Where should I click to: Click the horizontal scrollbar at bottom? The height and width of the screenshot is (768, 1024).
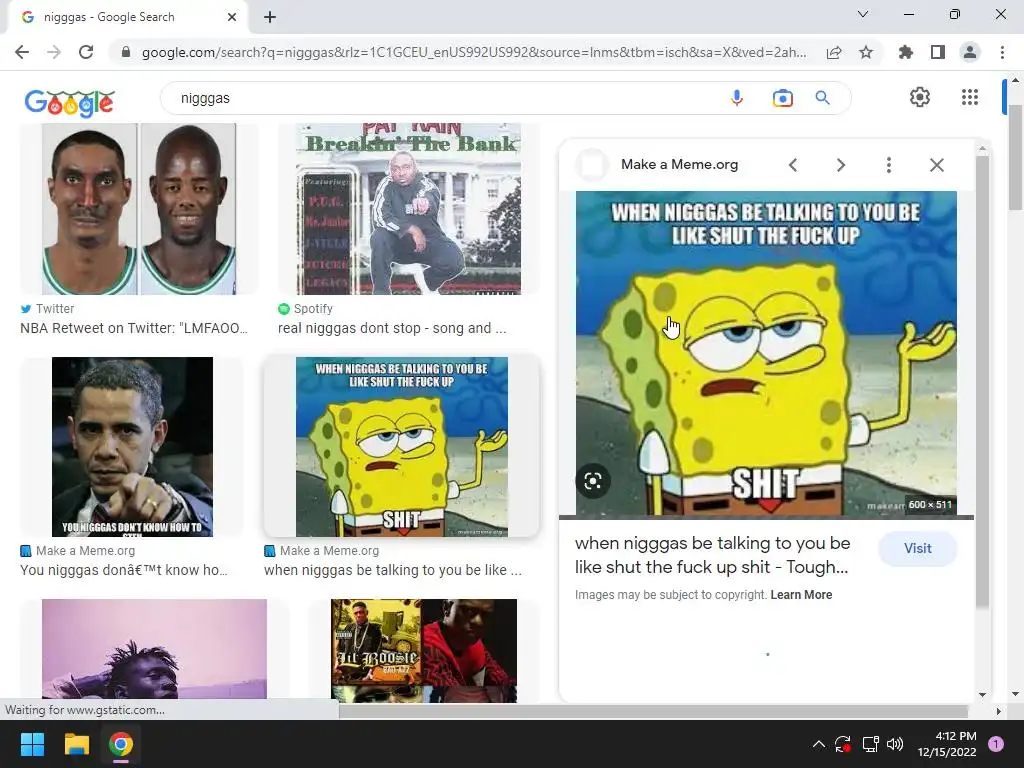click(653, 711)
